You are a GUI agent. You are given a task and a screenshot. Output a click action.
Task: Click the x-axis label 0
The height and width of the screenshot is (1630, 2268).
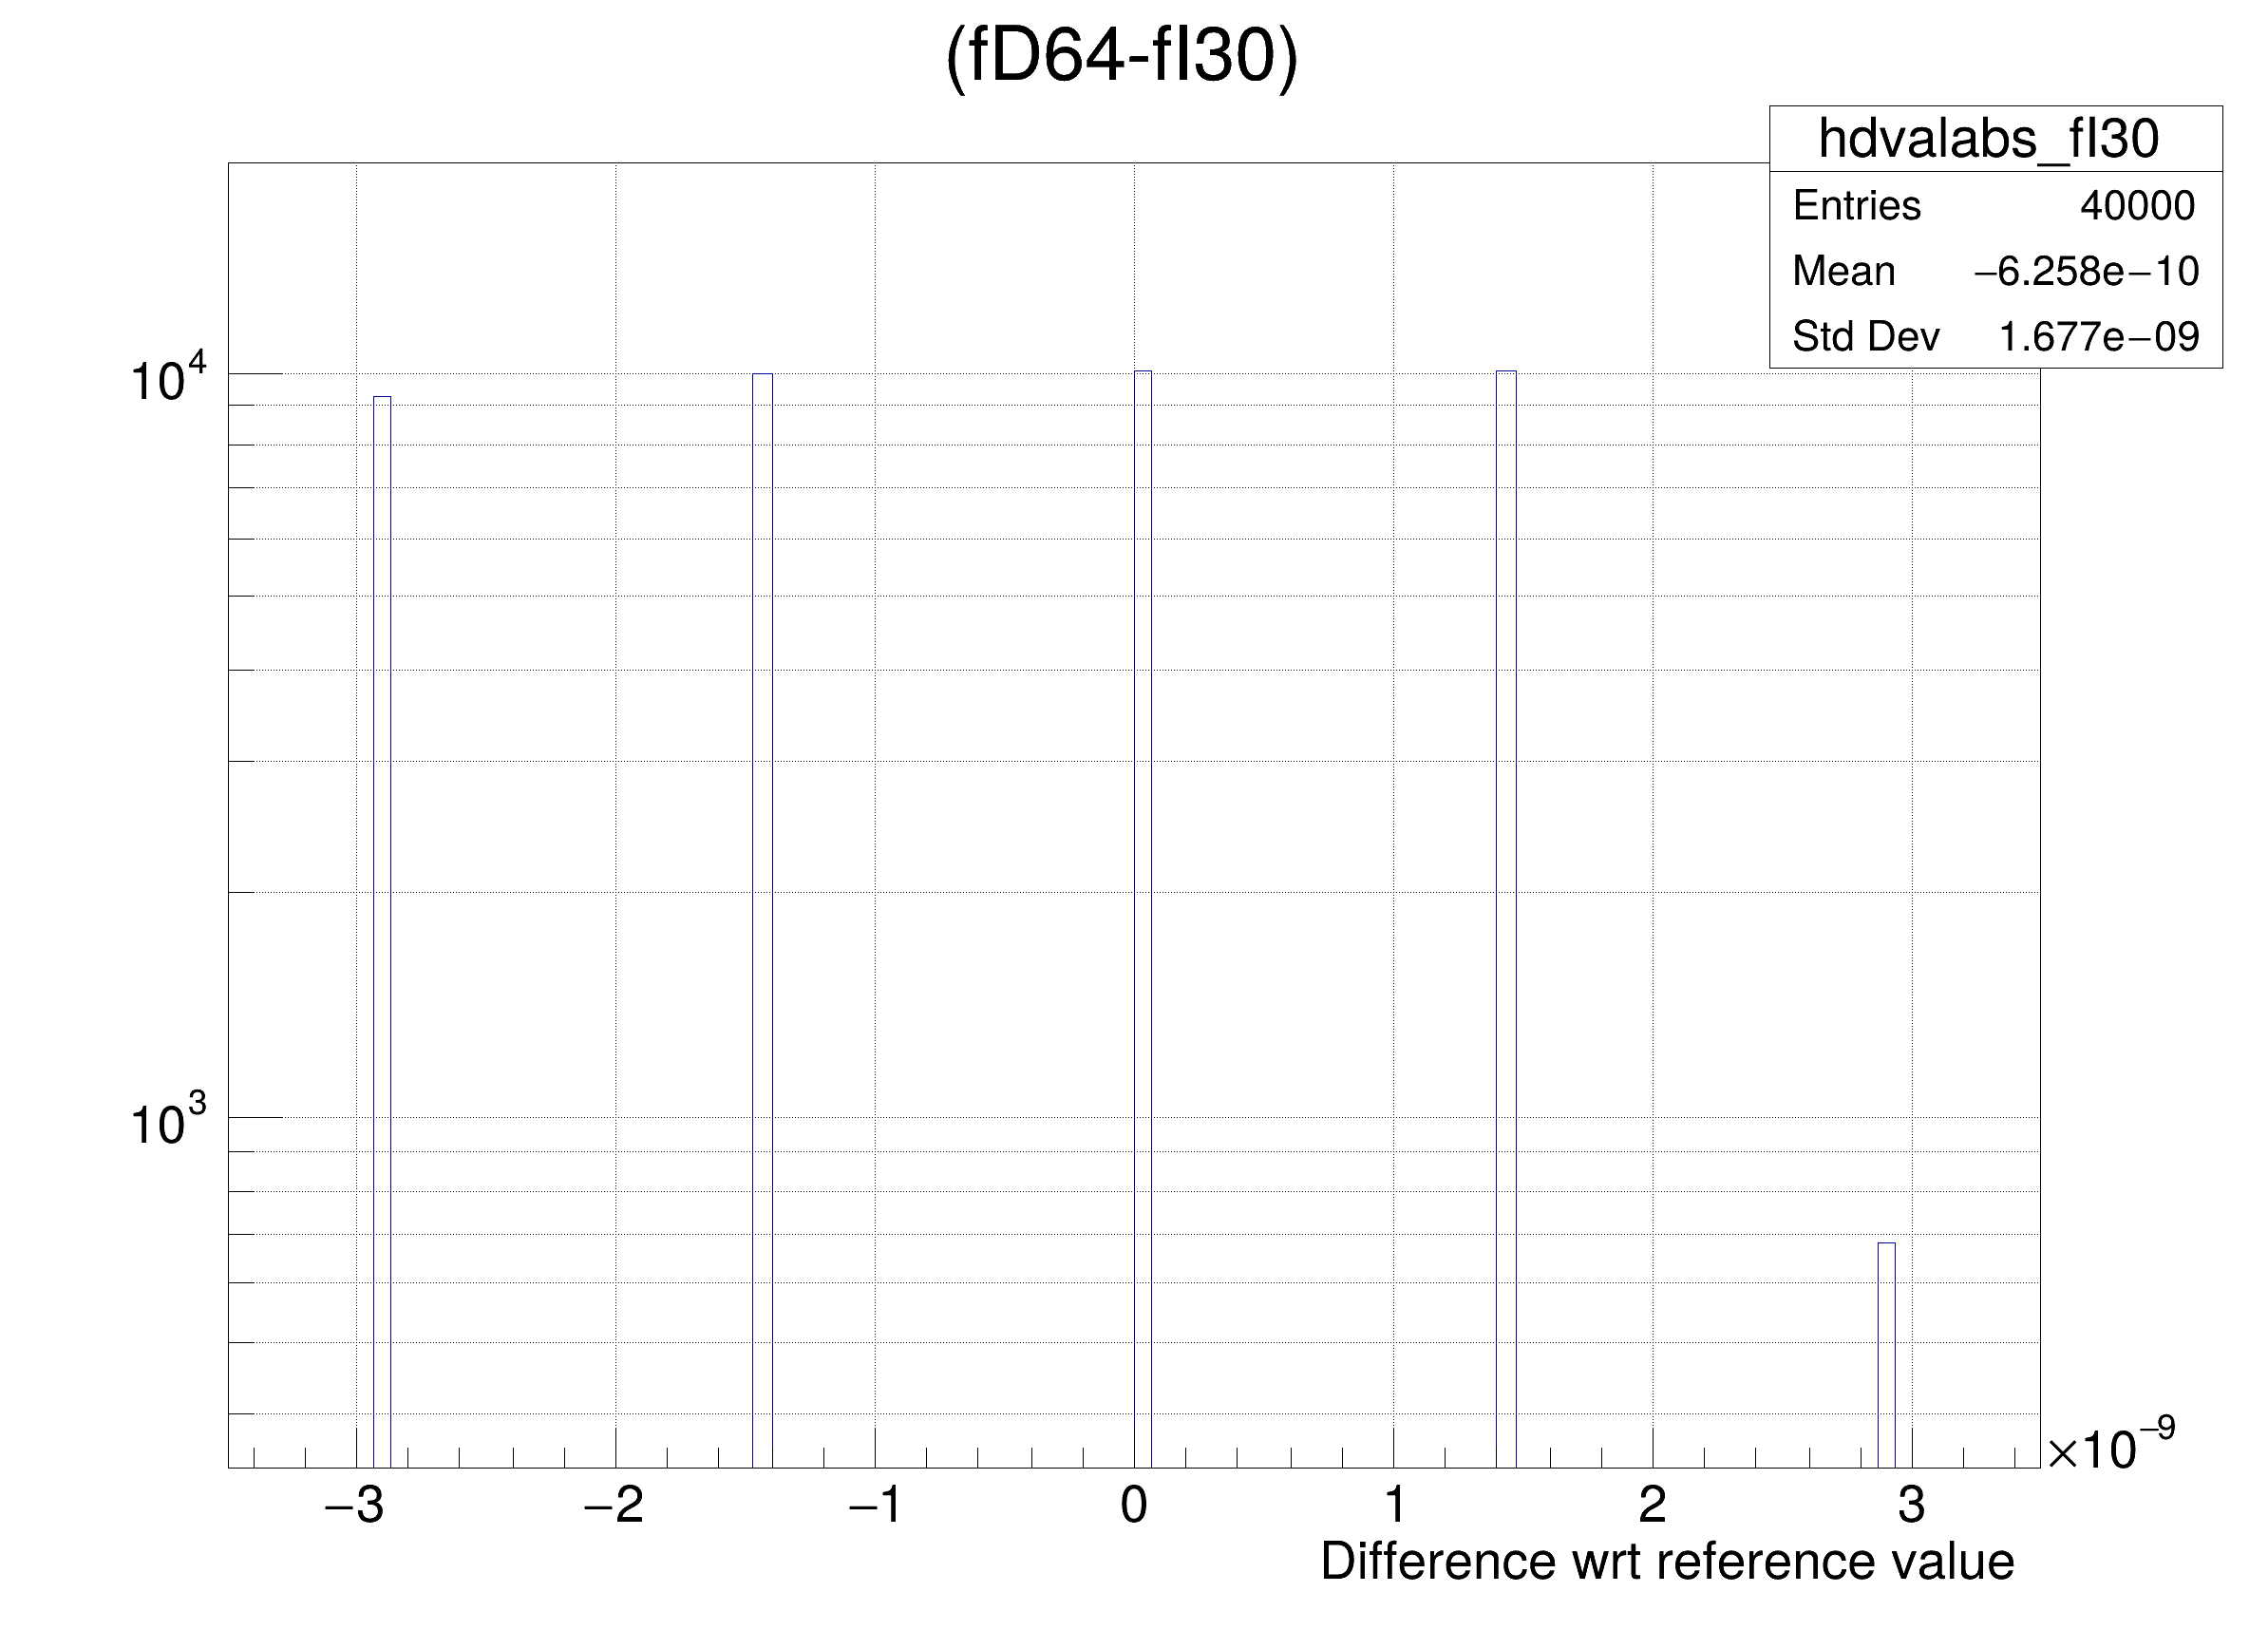[1134, 1506]
